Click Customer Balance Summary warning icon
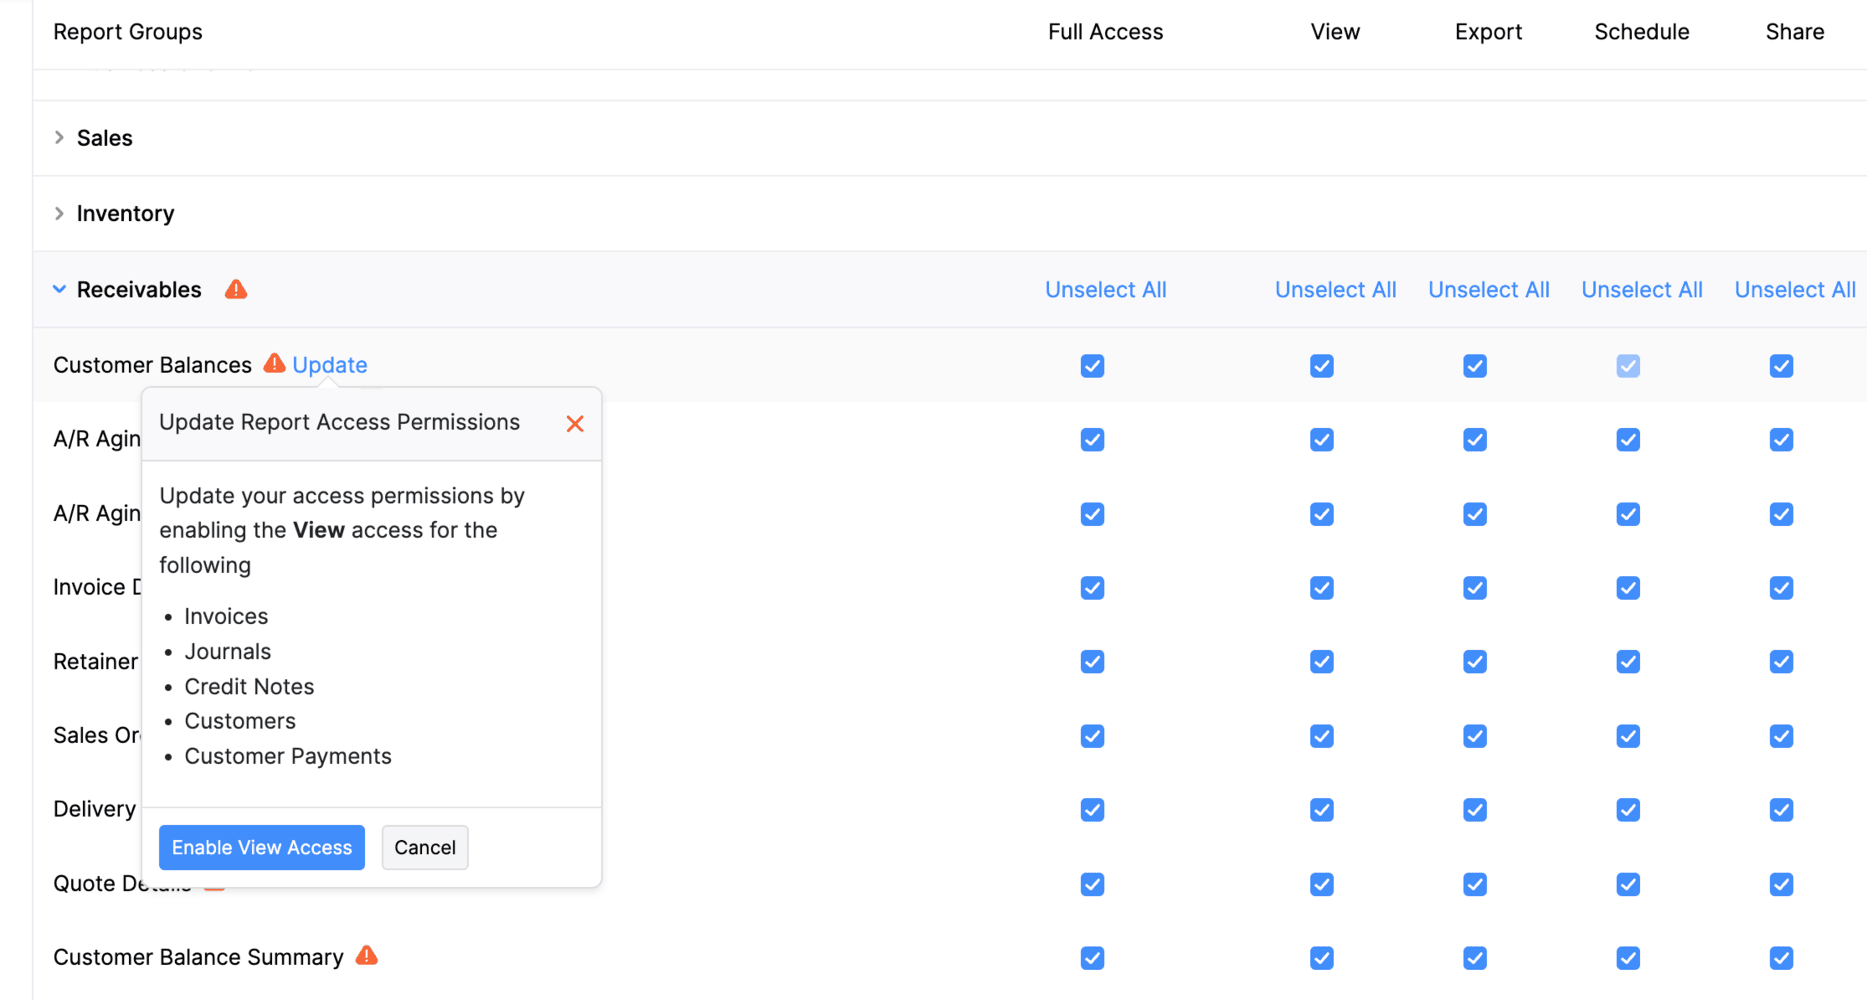Image resolution: width=1867 pixels, height=1000 pixels. [367, 956]
